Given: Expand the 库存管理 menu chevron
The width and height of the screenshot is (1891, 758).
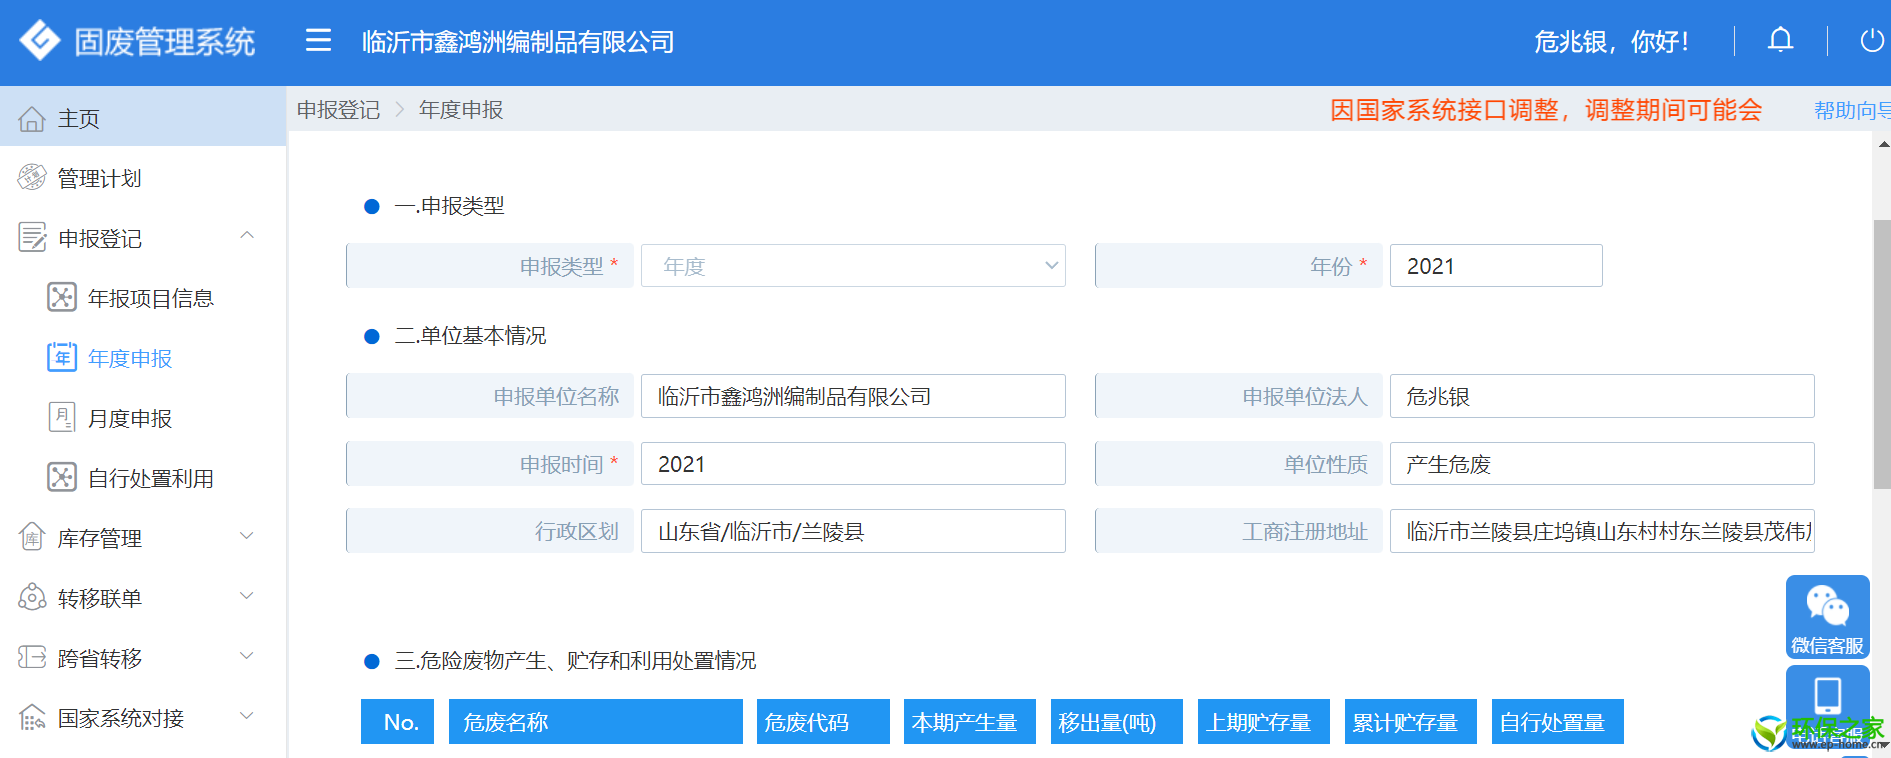Looking at the screenshot, I should pos(247,537).
